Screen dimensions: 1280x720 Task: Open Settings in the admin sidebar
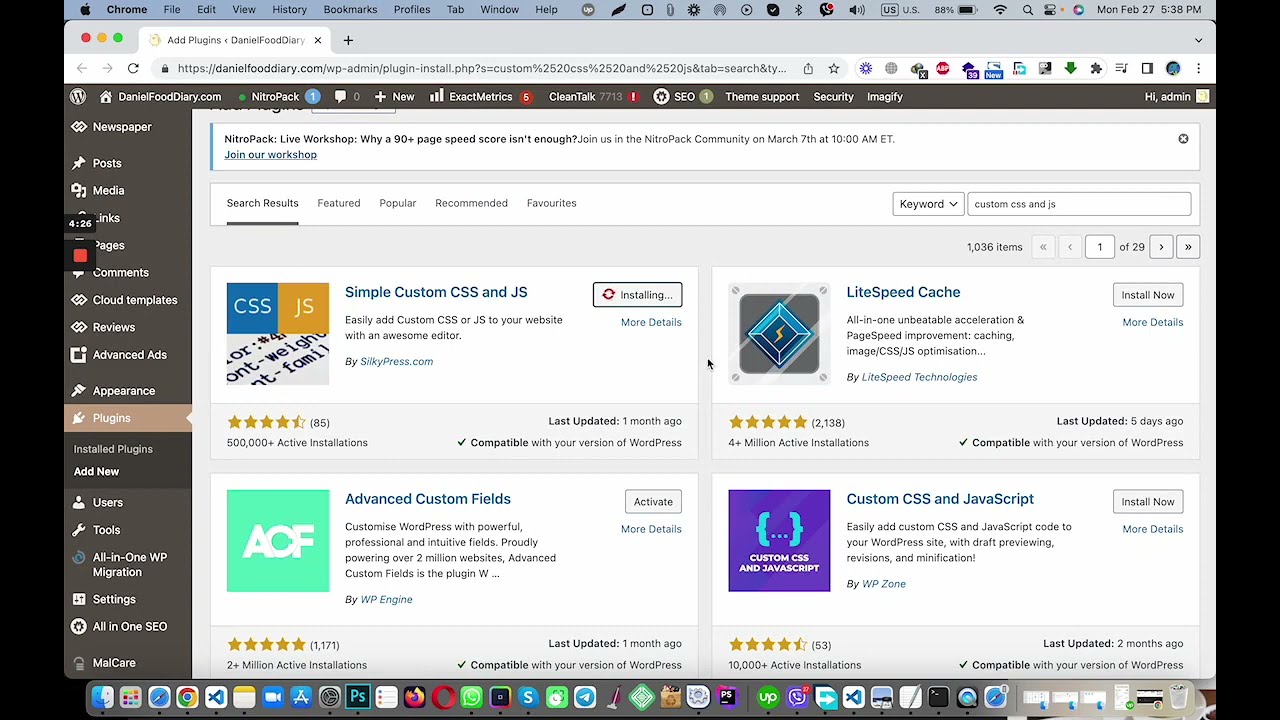(x=114, y=599)
